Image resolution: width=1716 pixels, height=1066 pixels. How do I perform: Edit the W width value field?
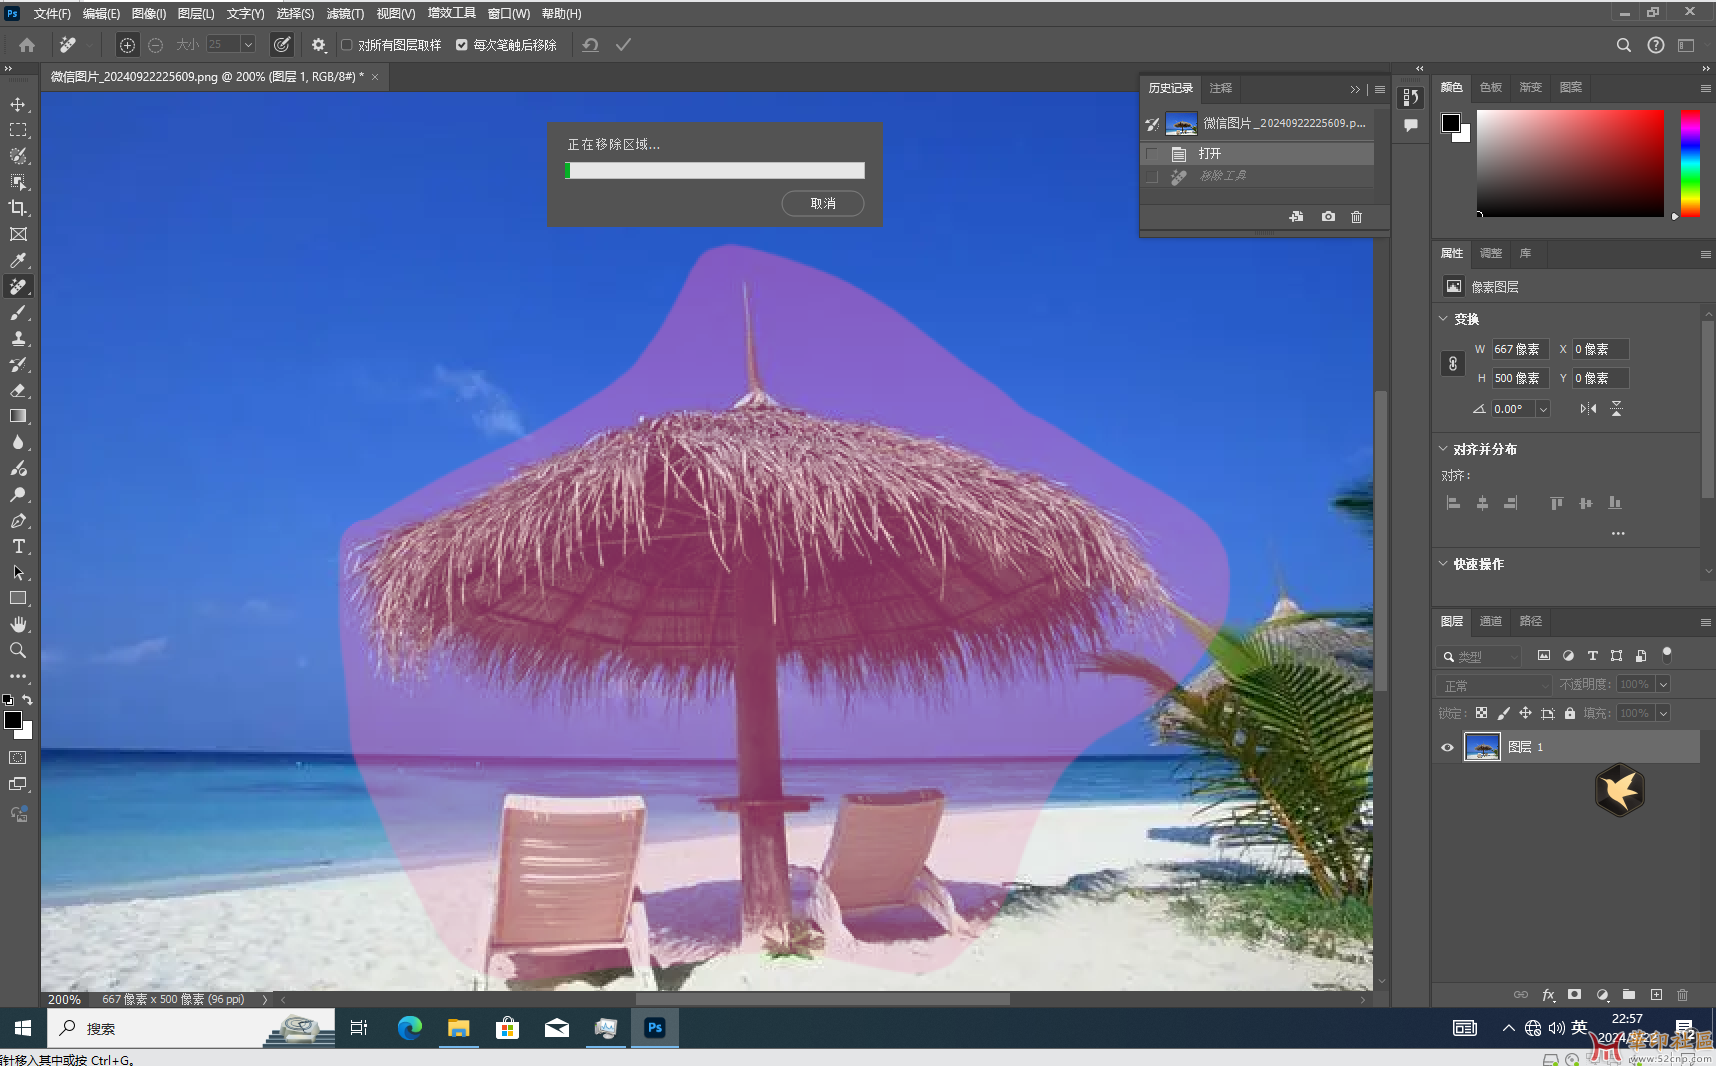(1519, 349)
